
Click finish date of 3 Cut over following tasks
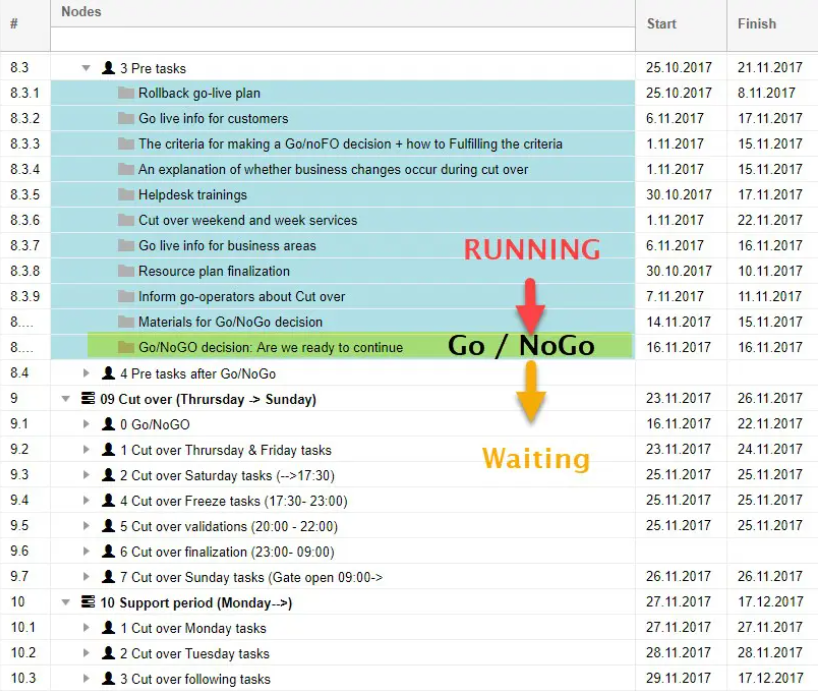click(x=770, y=679)
